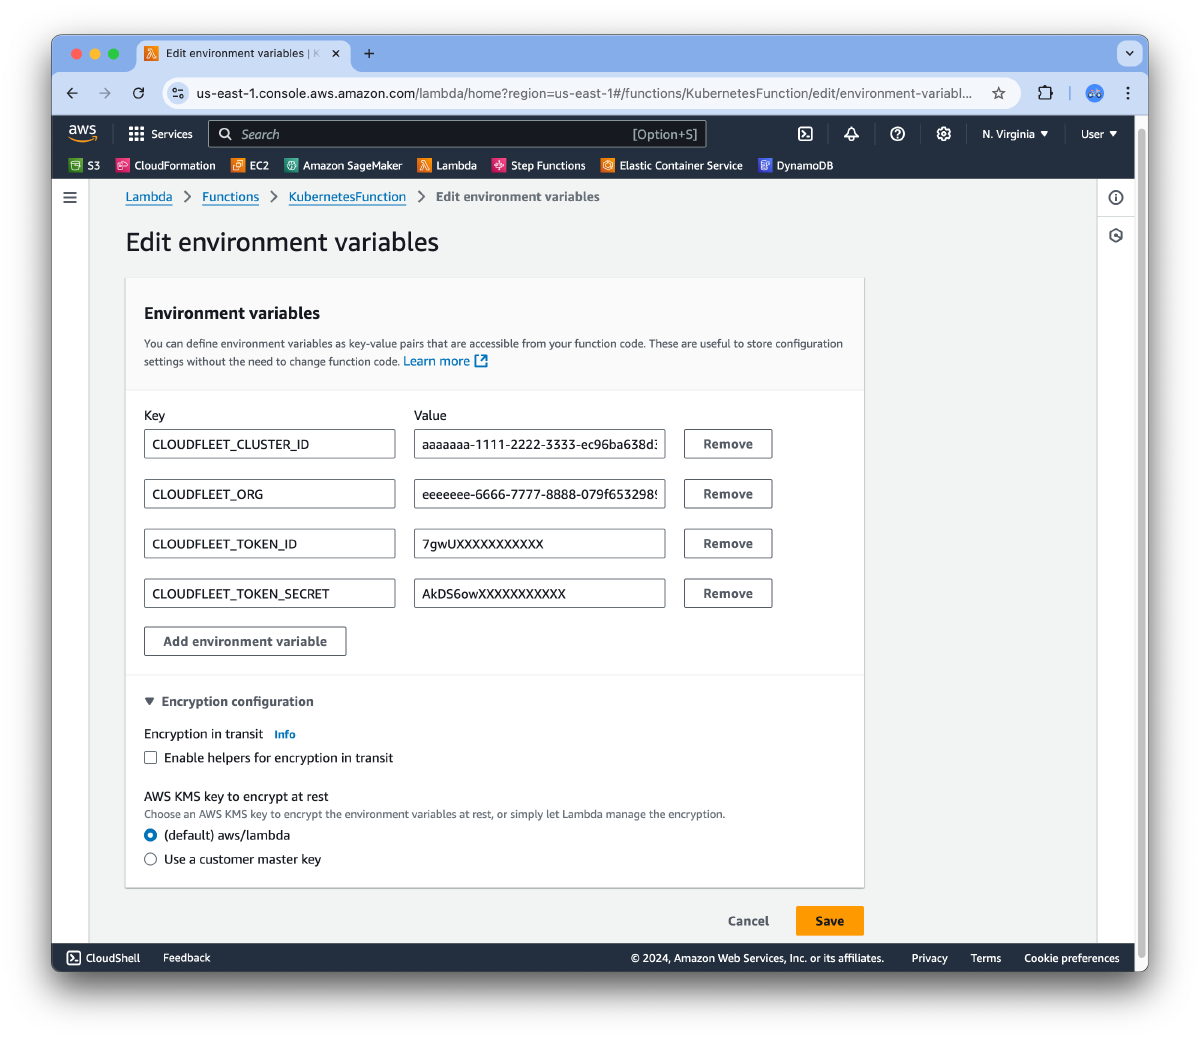Screen dimensions: 1200x1040
Task: Open Elastic Container Service shortcut
Action: tap(672, 166)
